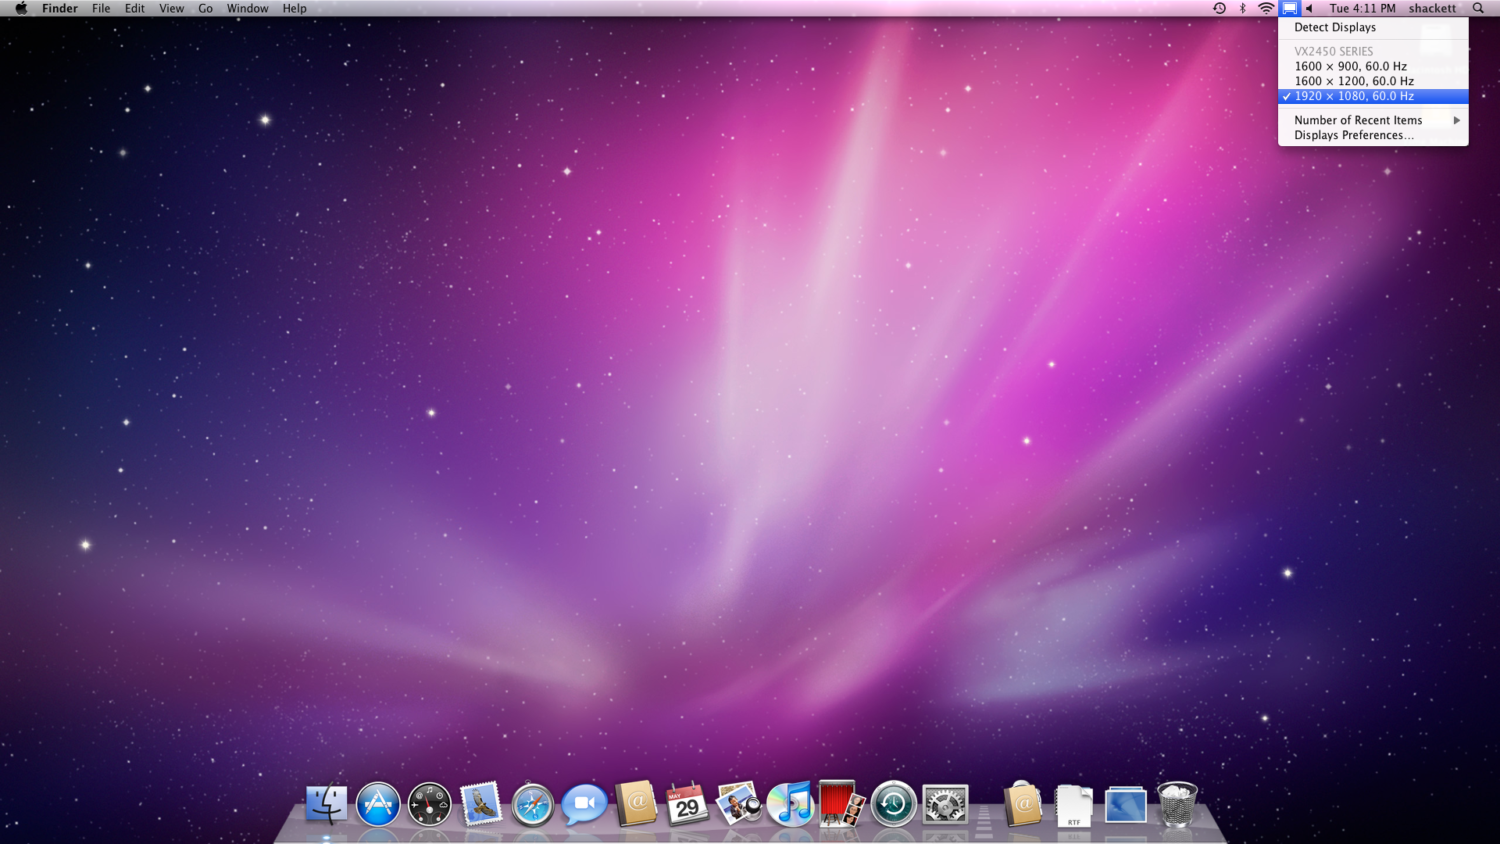Open Displays Preferences
The image size is (1500, 844).
[1353, 135]
